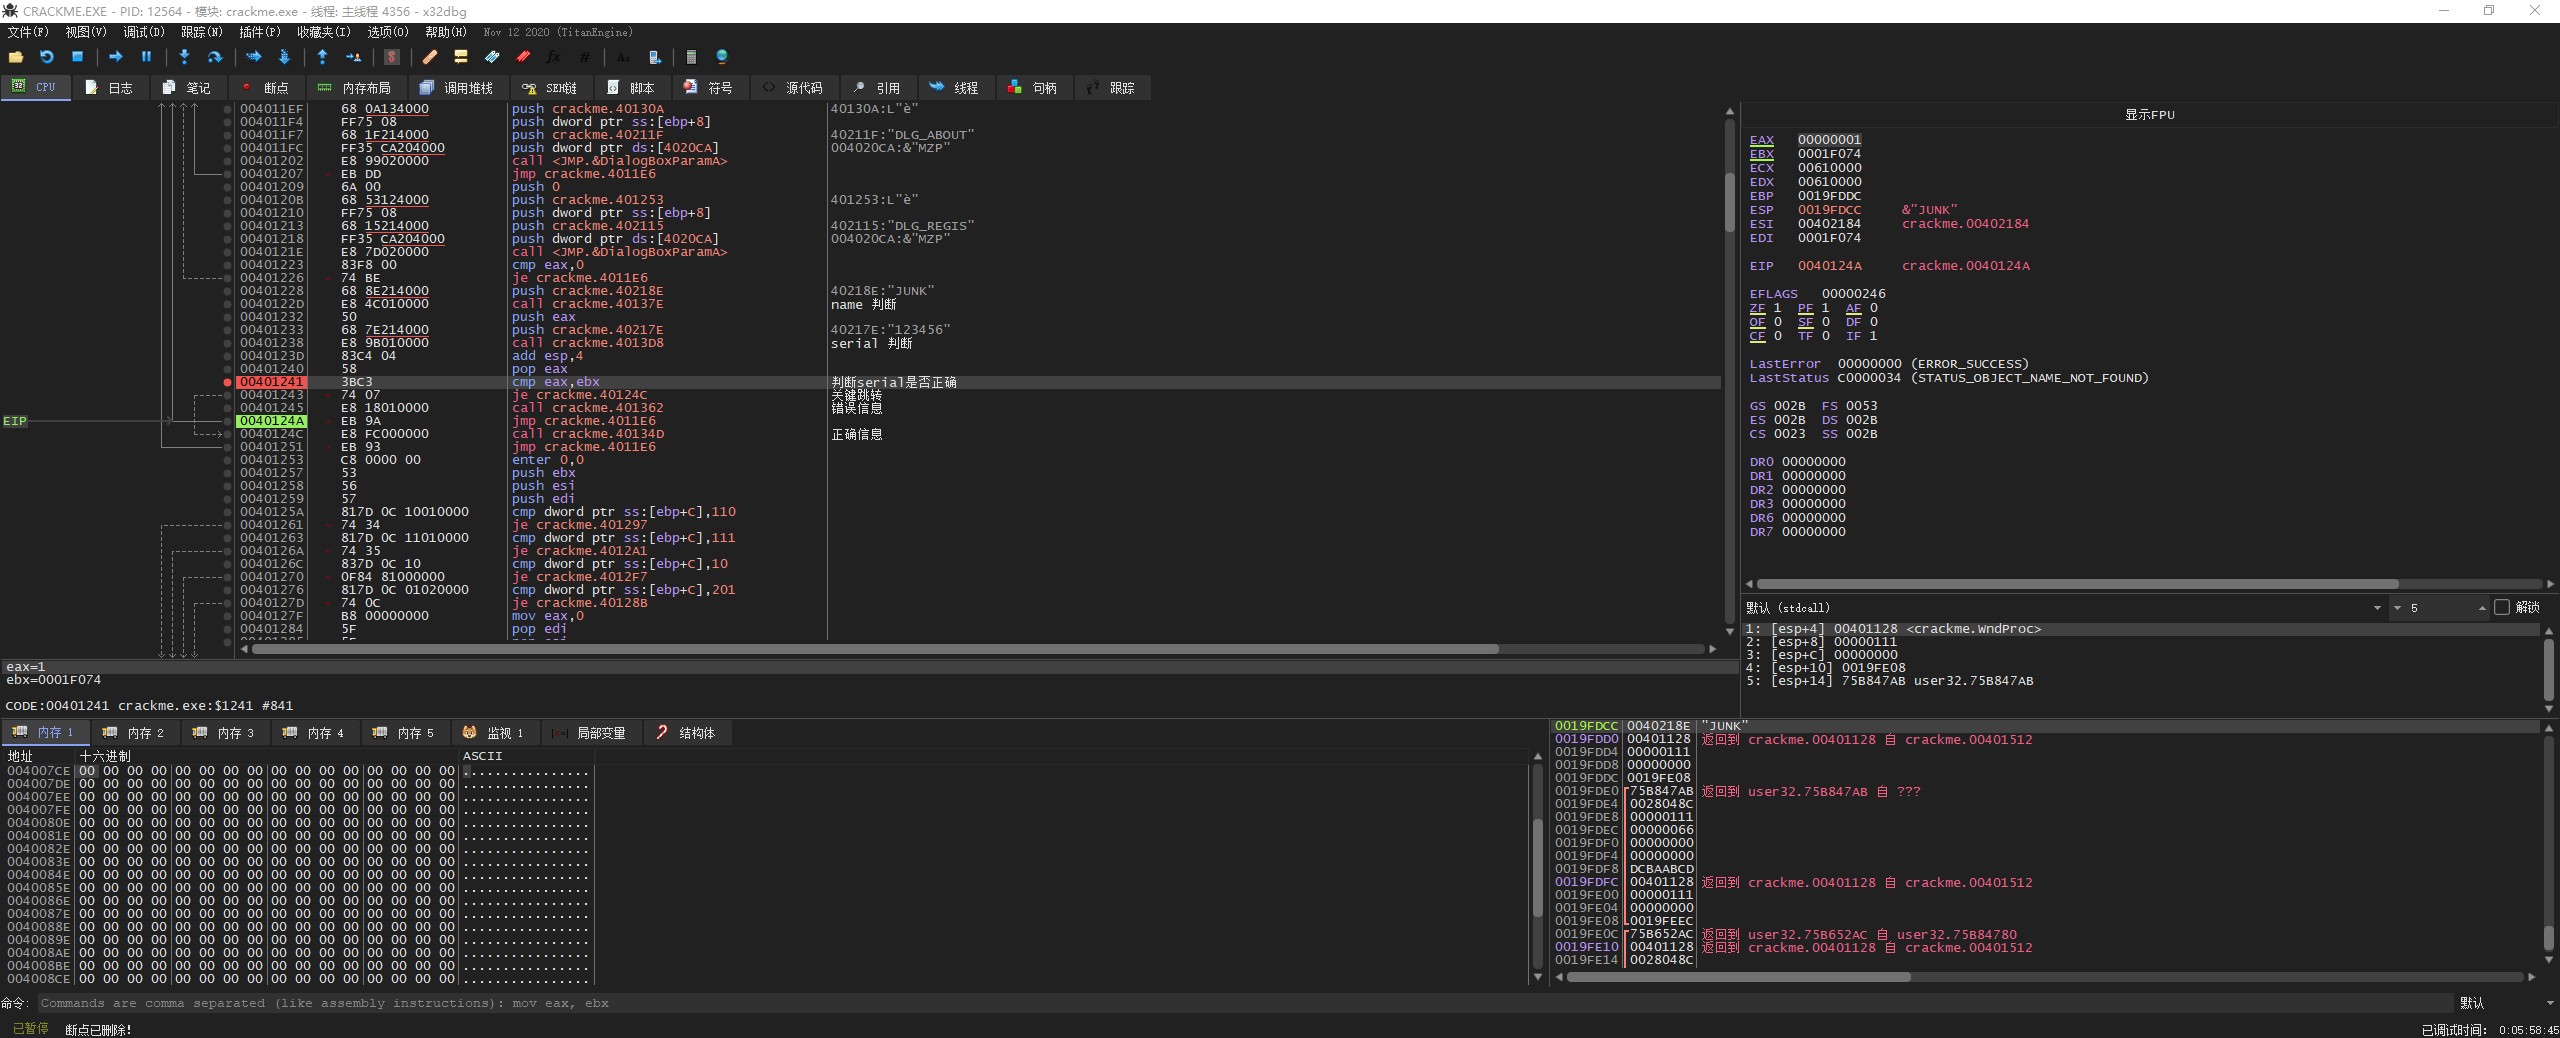Toggle breakpoint bullet beside address 00401228
The width and height of the screenshot is (2560, 1038).
coord(227,291)
